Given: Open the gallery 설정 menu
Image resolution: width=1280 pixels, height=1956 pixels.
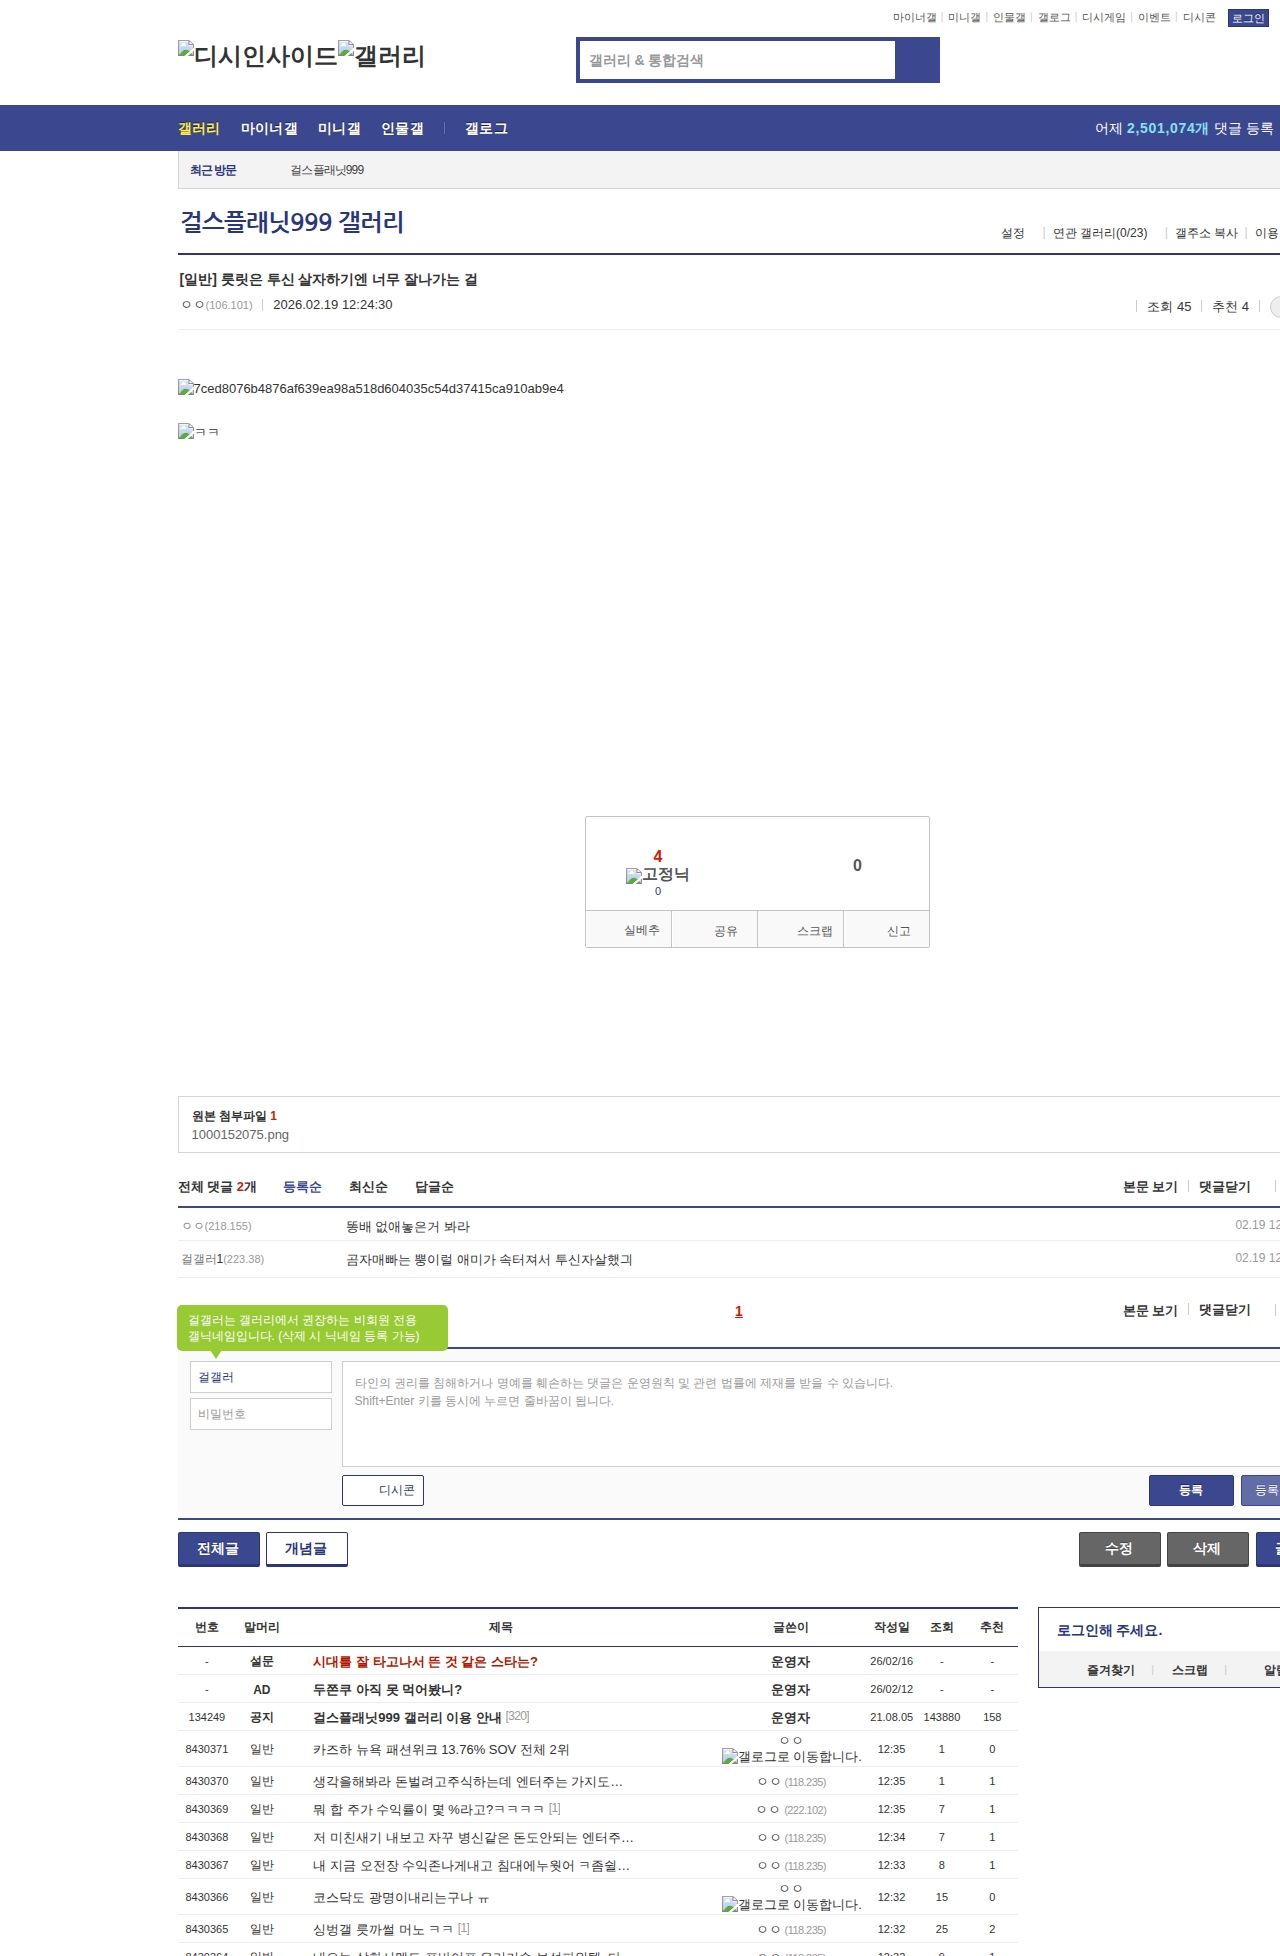Looking at the screenshot, I should (1013, 233).
